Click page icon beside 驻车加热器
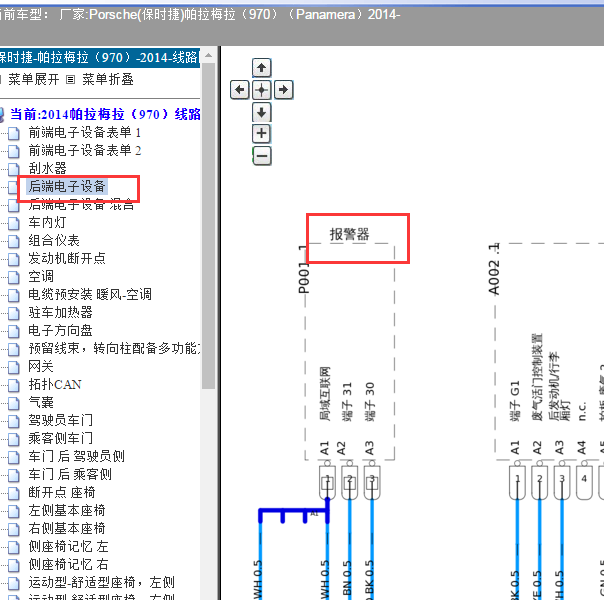This screenshot has height=600, width=604. [x=14, y=313]
